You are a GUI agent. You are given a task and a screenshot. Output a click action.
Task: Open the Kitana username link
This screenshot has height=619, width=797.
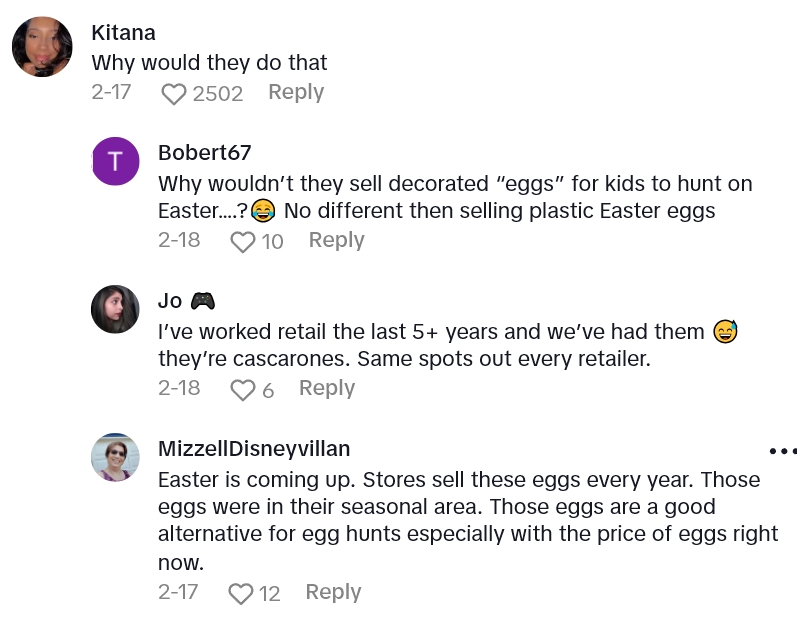pos(123,33)
